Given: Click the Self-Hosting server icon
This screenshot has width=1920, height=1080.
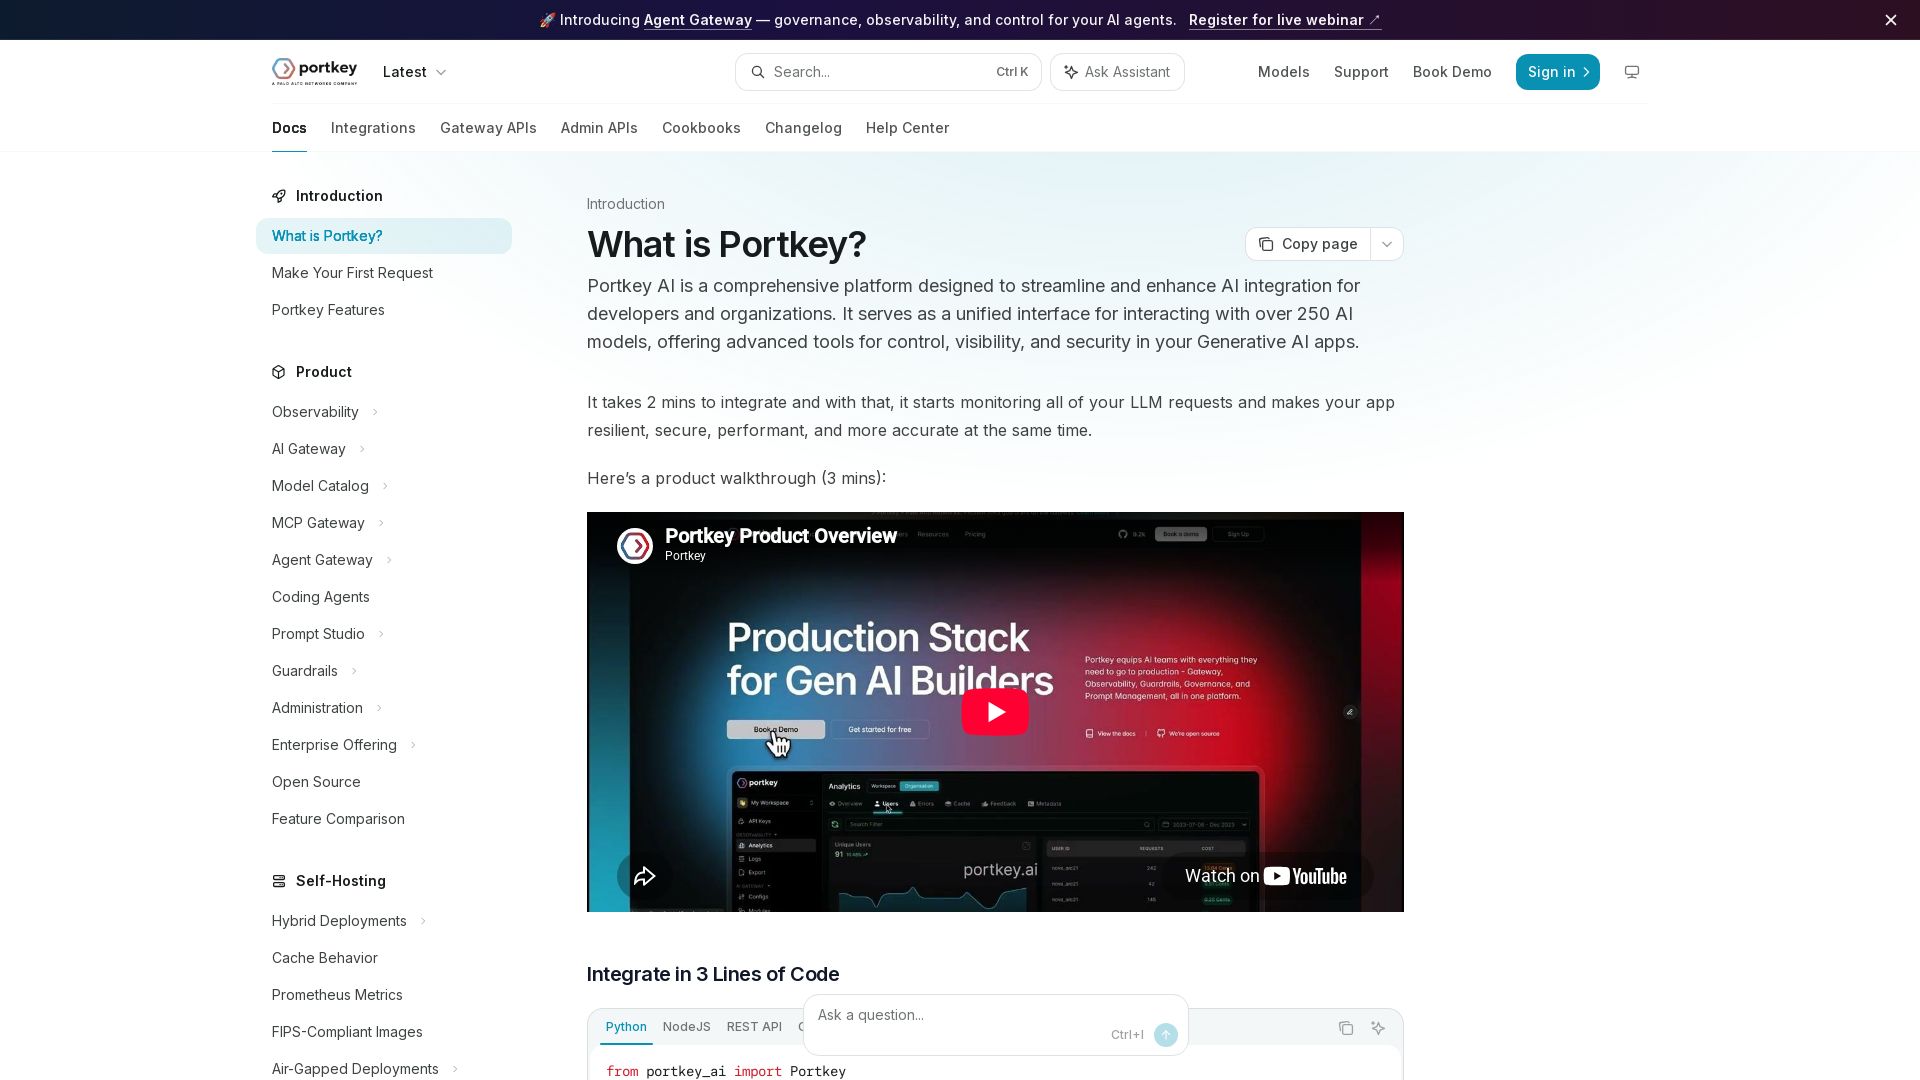Looking at the screenshot, I should pos(279,881).
